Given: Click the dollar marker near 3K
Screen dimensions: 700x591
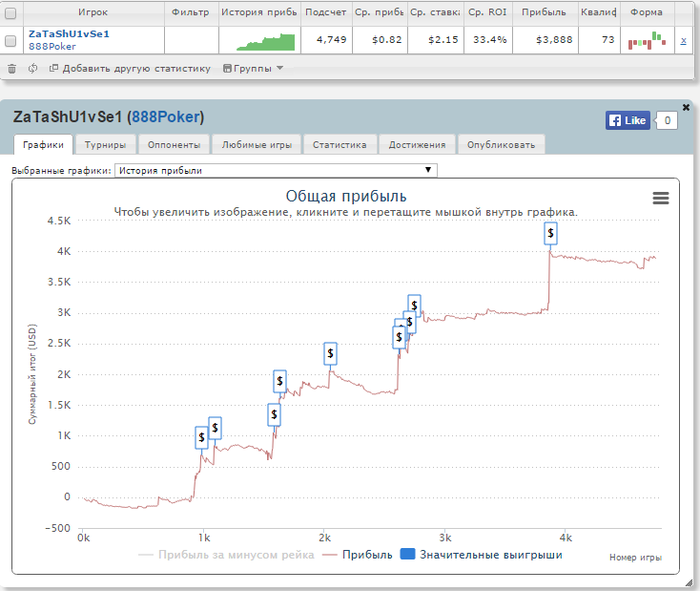Looking at the screenshot, I should click(x=414, y=305).
